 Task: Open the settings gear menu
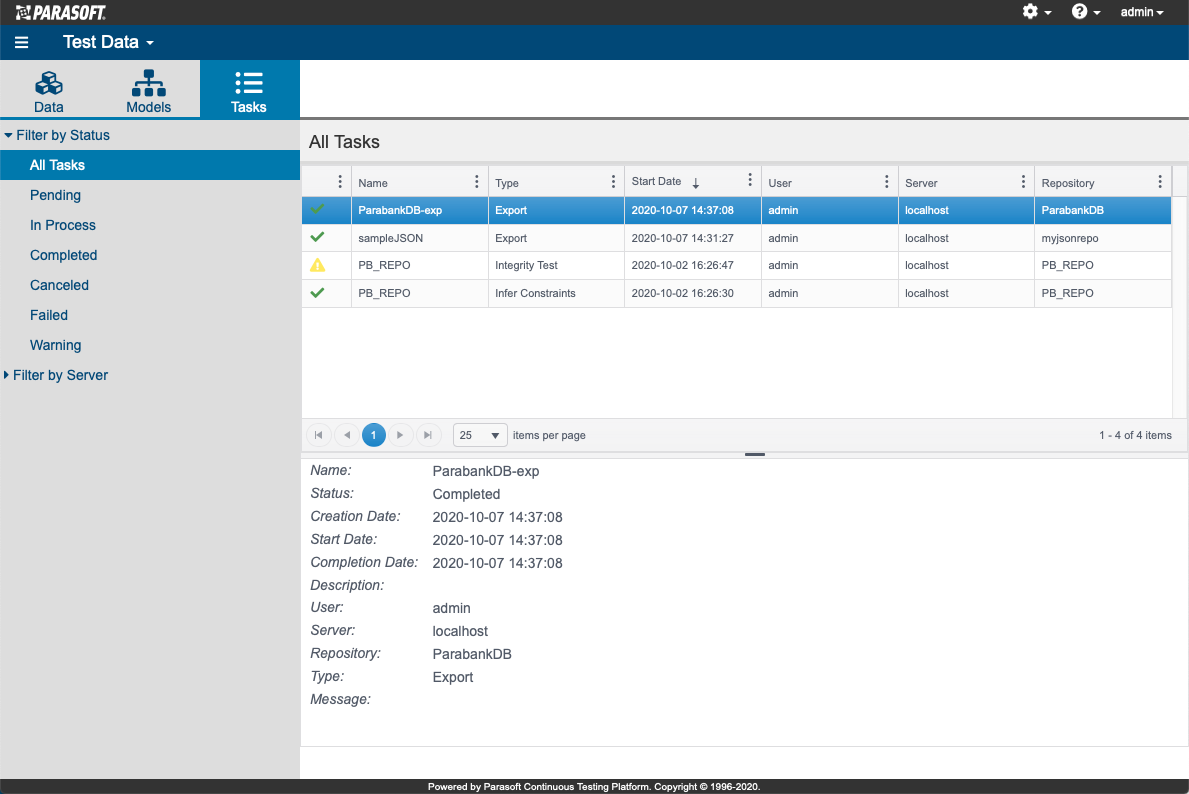click(1037, 11)
